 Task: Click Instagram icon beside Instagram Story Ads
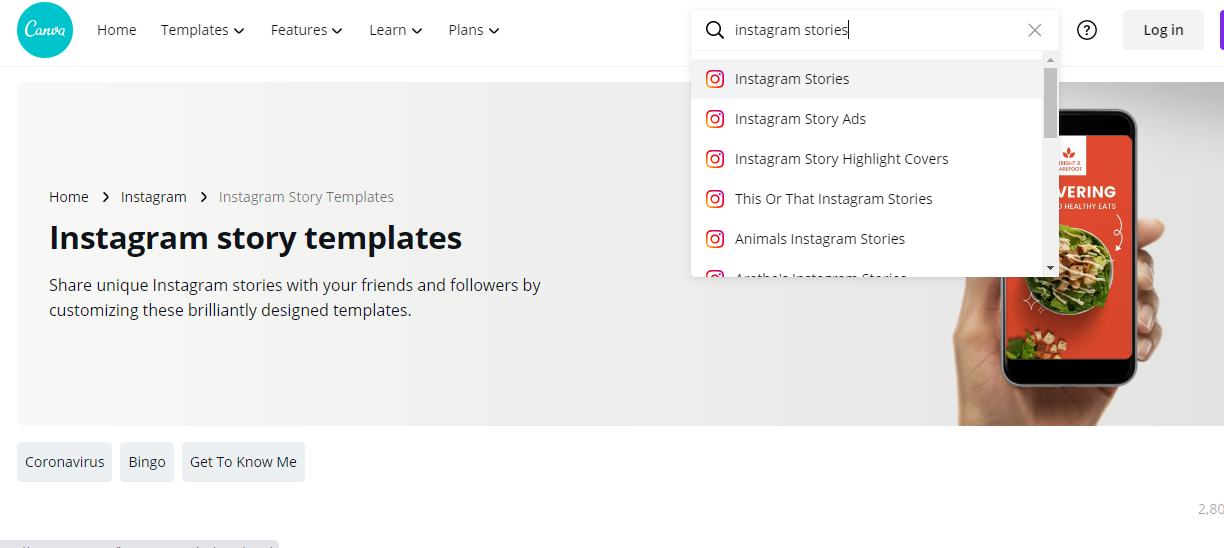(715, 119)
